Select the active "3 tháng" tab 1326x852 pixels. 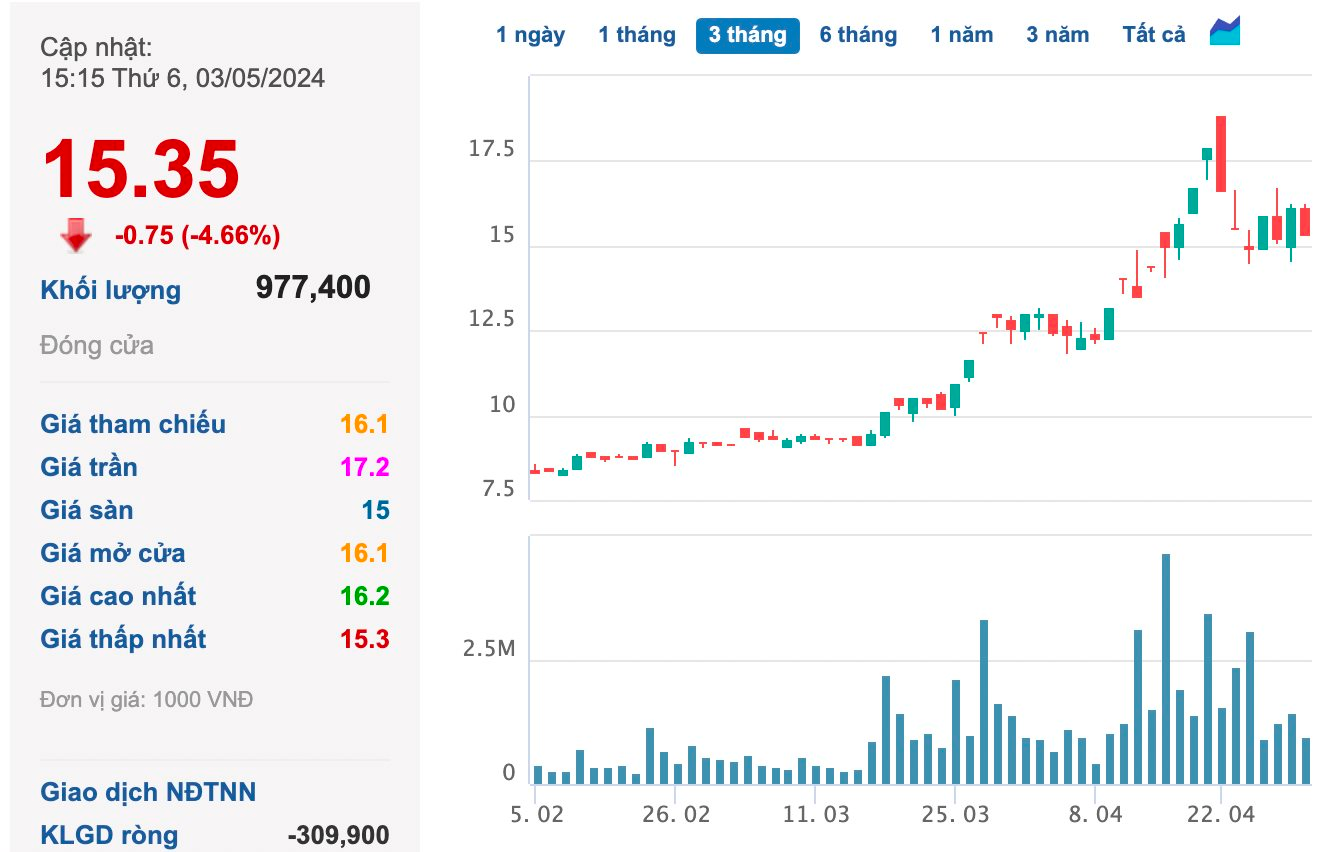747,35
